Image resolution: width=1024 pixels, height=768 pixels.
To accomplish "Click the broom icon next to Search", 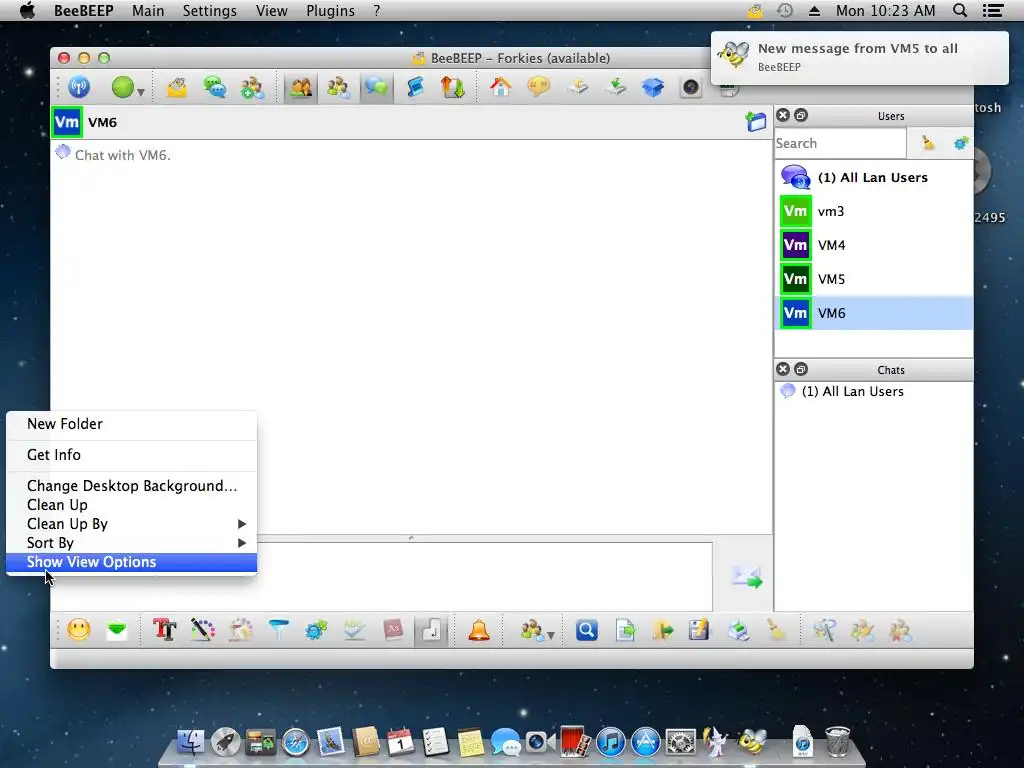I will 927,143.
